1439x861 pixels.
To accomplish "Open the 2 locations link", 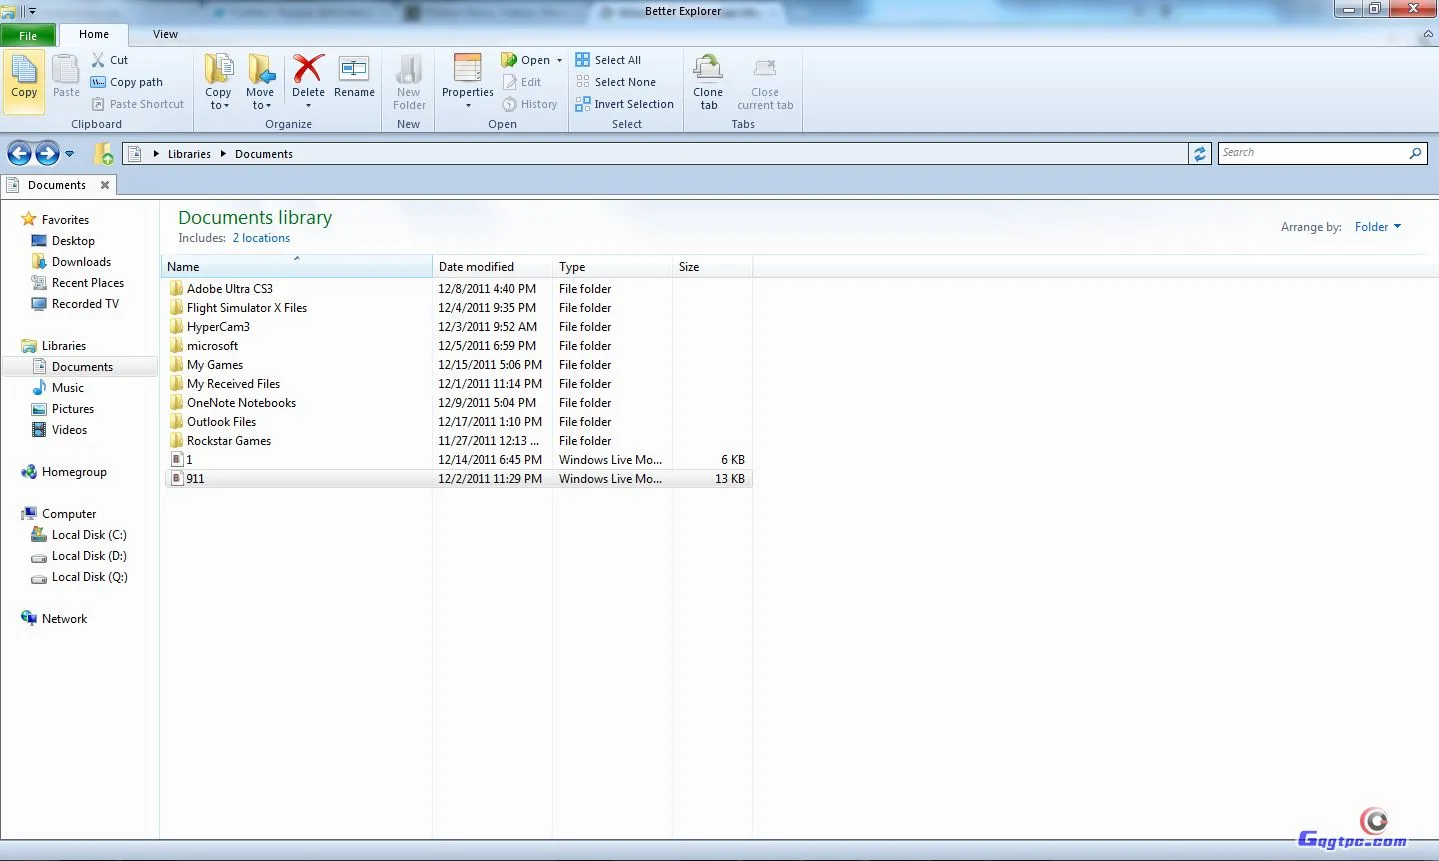I will tap(261, 238).
